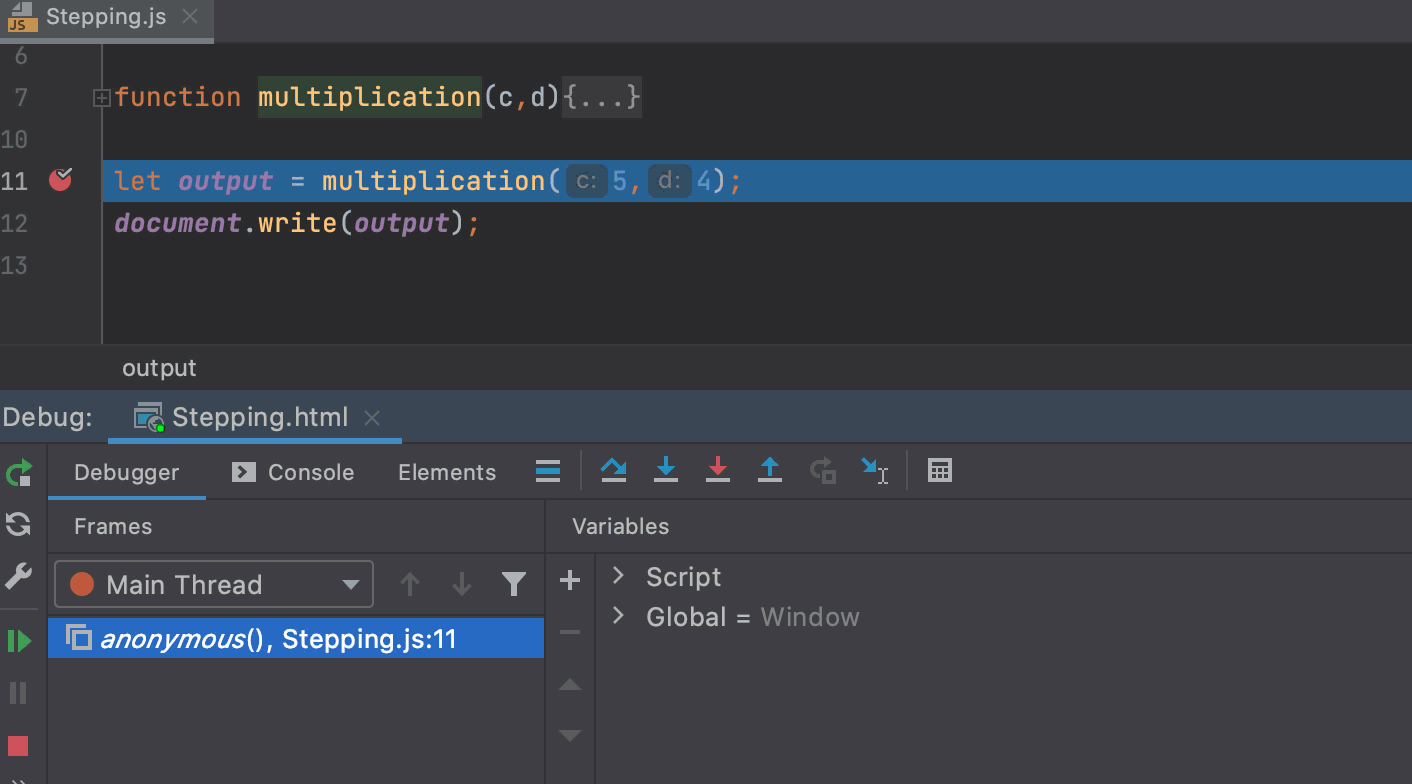The height and width of the screenshot is (784, 1412).
Task: Open the Main Thread dropdown
Action: pos(349,584)
